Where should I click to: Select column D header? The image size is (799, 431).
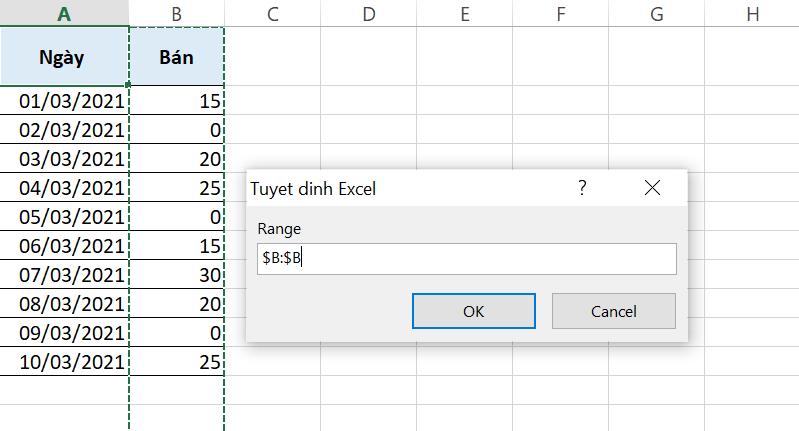368,13
